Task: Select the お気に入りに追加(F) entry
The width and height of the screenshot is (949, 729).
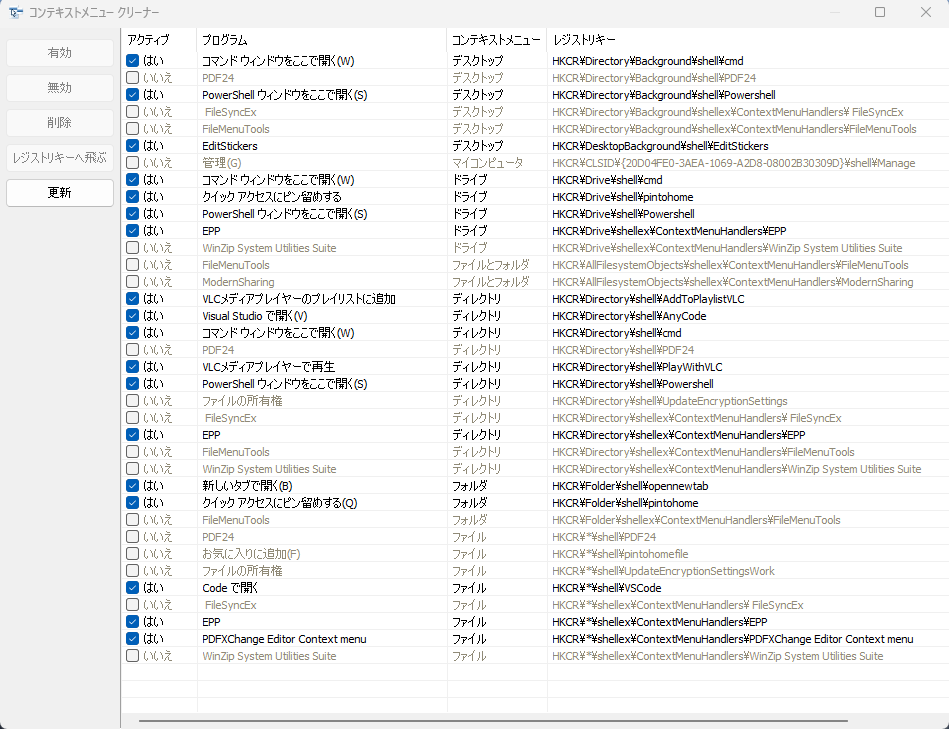Action: click(251, 554)
